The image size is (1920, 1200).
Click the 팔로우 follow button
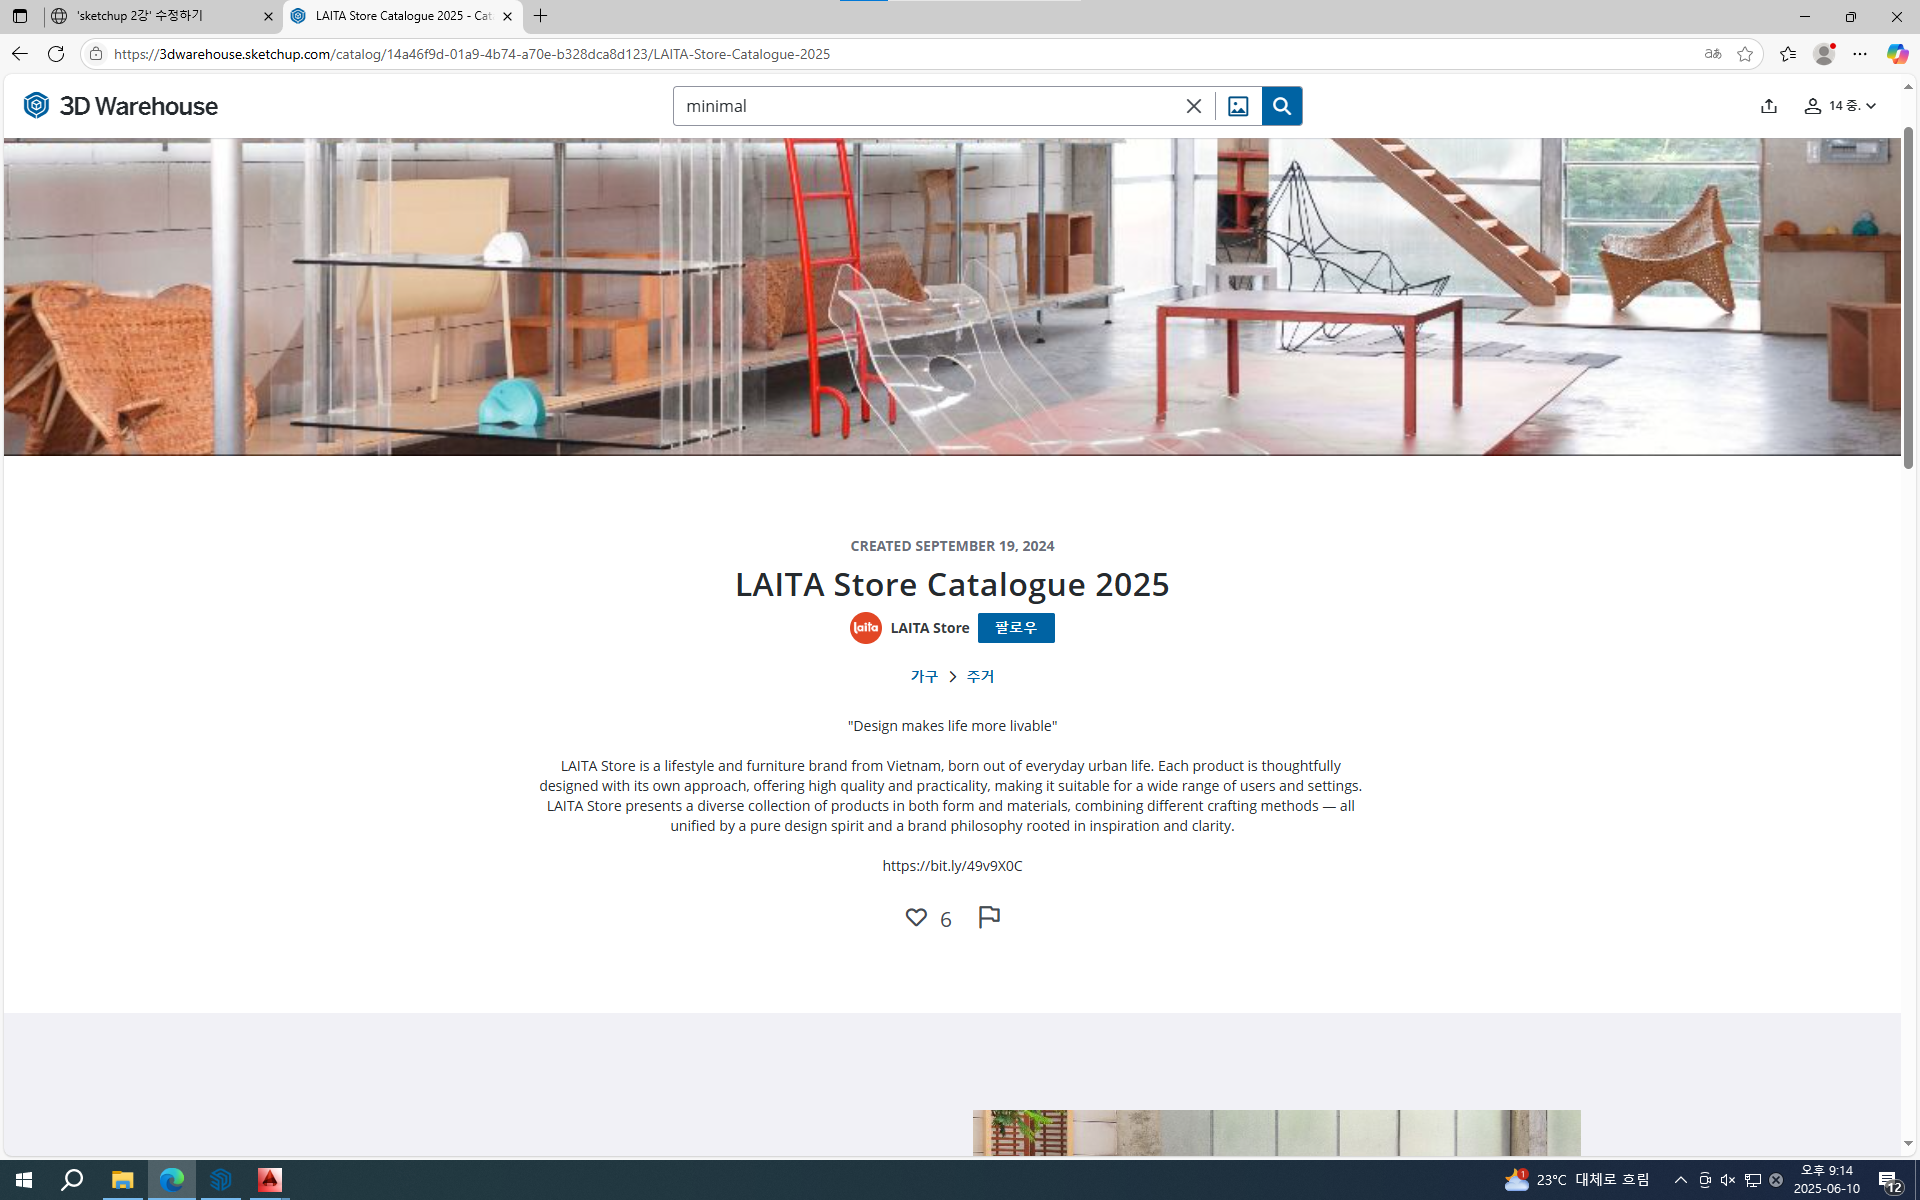coord(1015,628)
